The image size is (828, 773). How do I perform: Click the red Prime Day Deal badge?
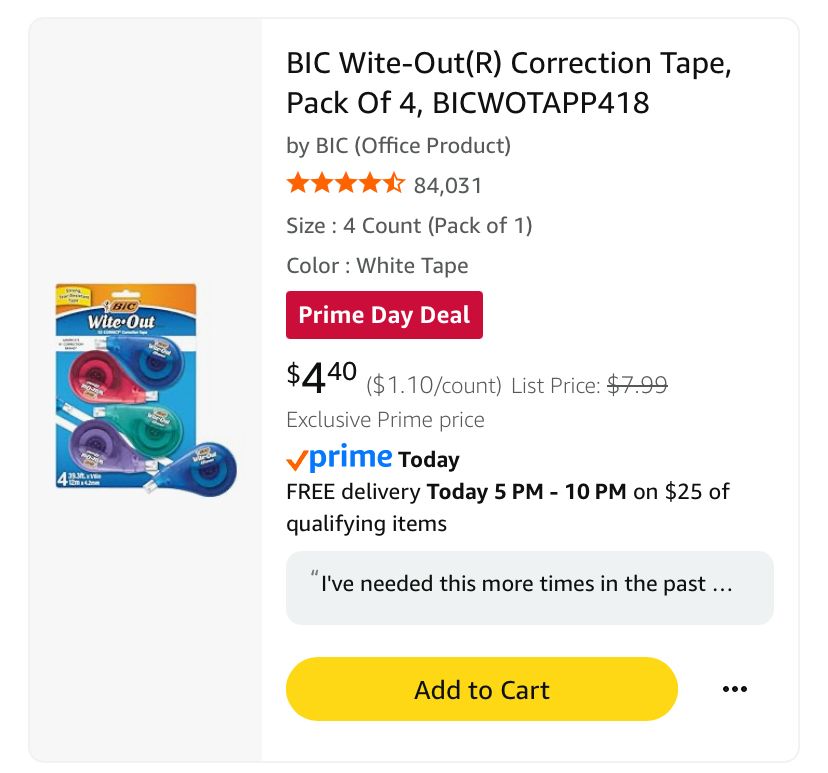coord(384,315)
